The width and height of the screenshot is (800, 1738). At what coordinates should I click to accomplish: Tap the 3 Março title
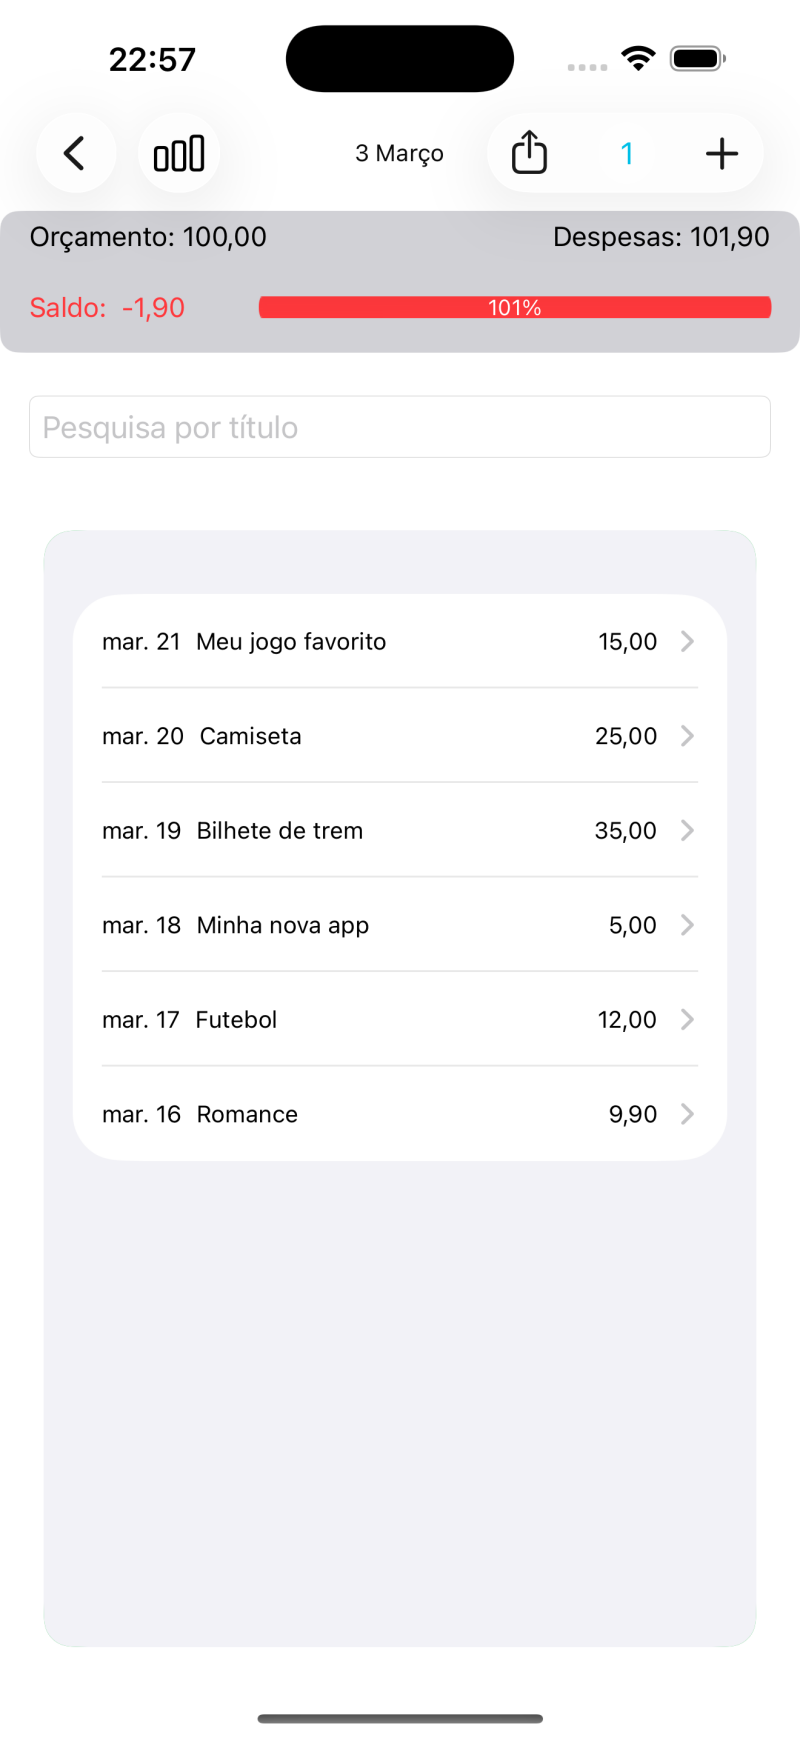coord(399,154)
